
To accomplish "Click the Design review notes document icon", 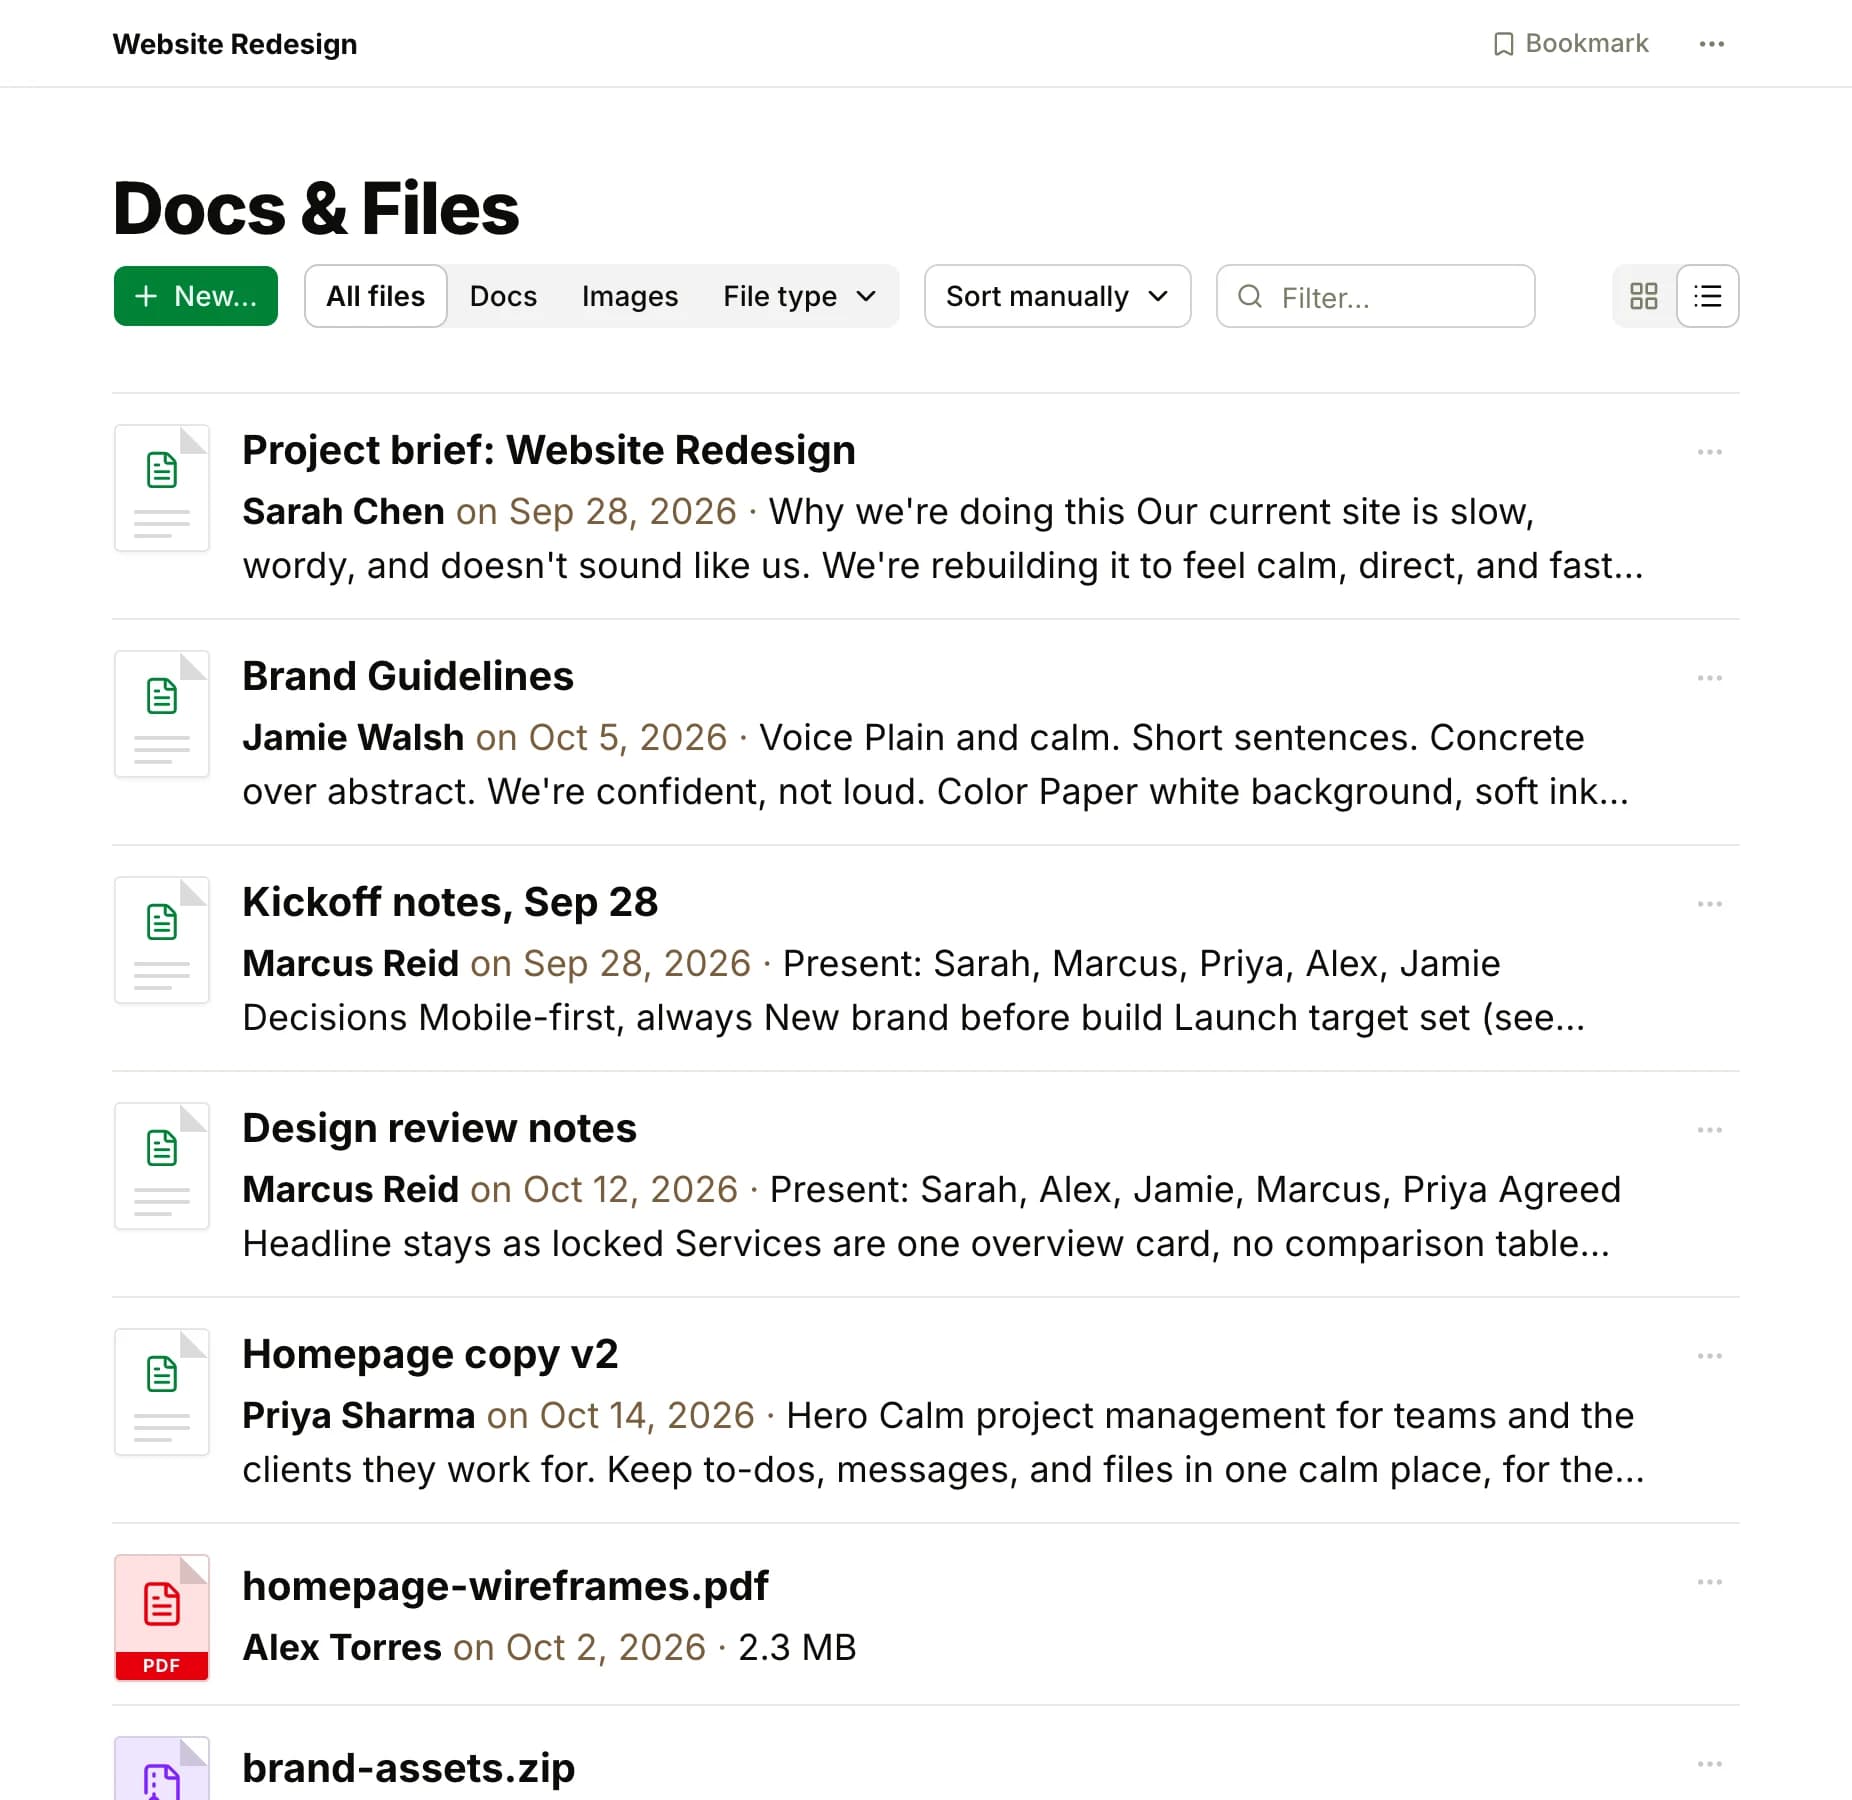I will (x=162, y=1166).
